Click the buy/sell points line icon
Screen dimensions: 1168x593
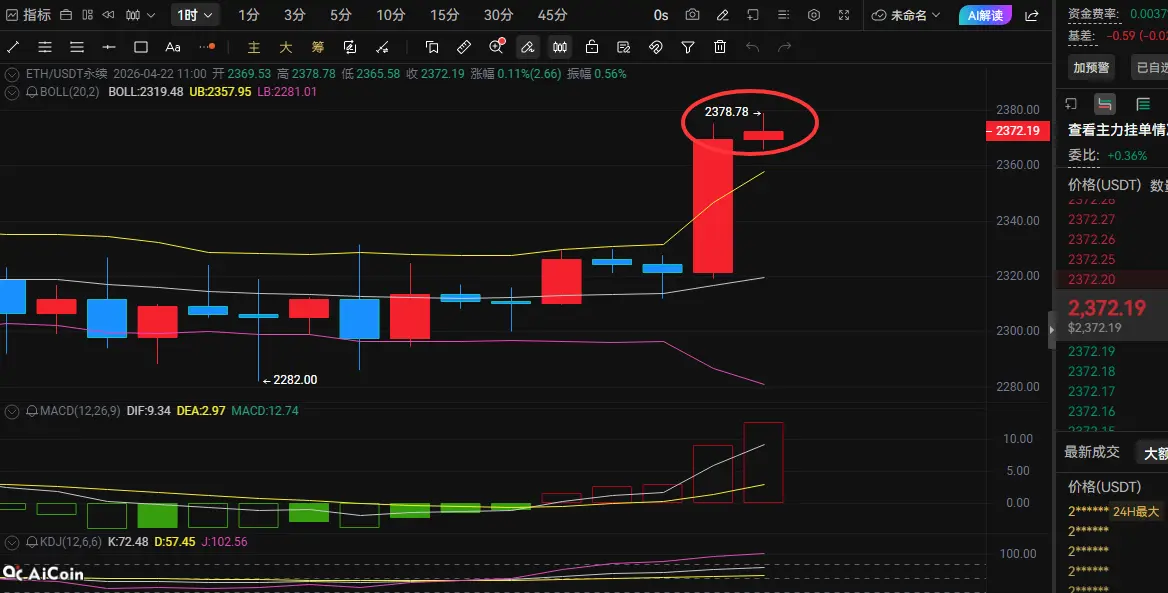click(x=382, y=47)
